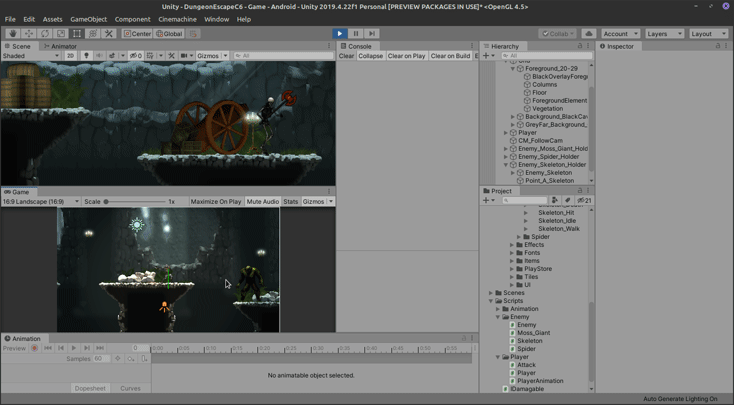Lock the Inspector panel
The image size is (734, 405).
(718, 46)
